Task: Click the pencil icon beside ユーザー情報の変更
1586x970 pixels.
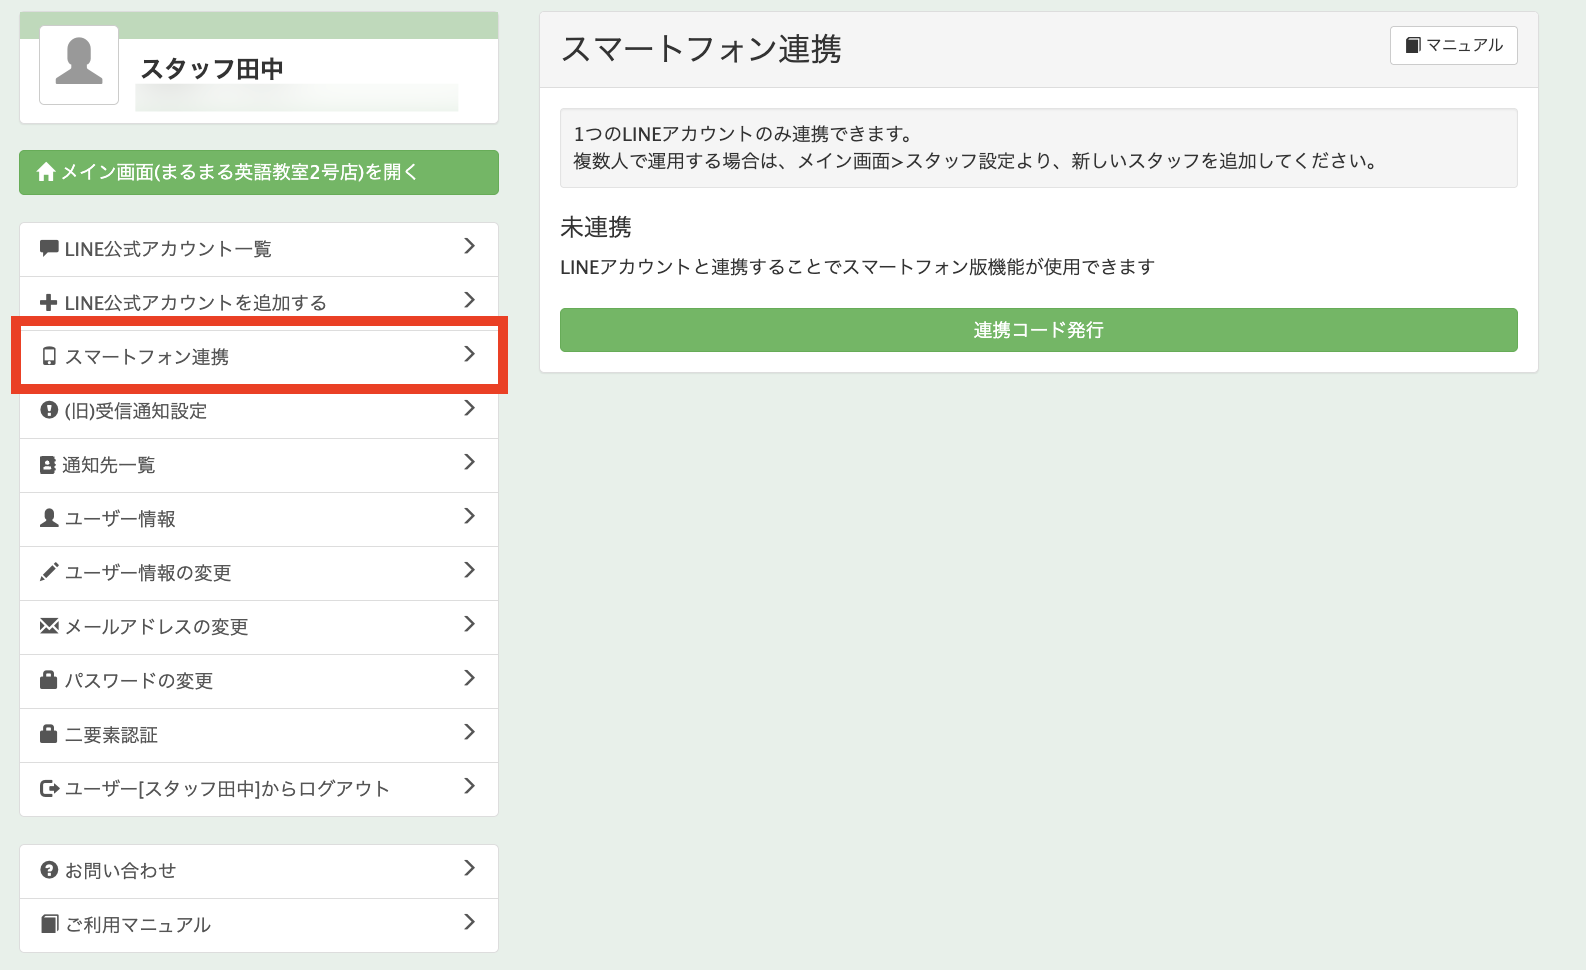Action: coord(49,572)
